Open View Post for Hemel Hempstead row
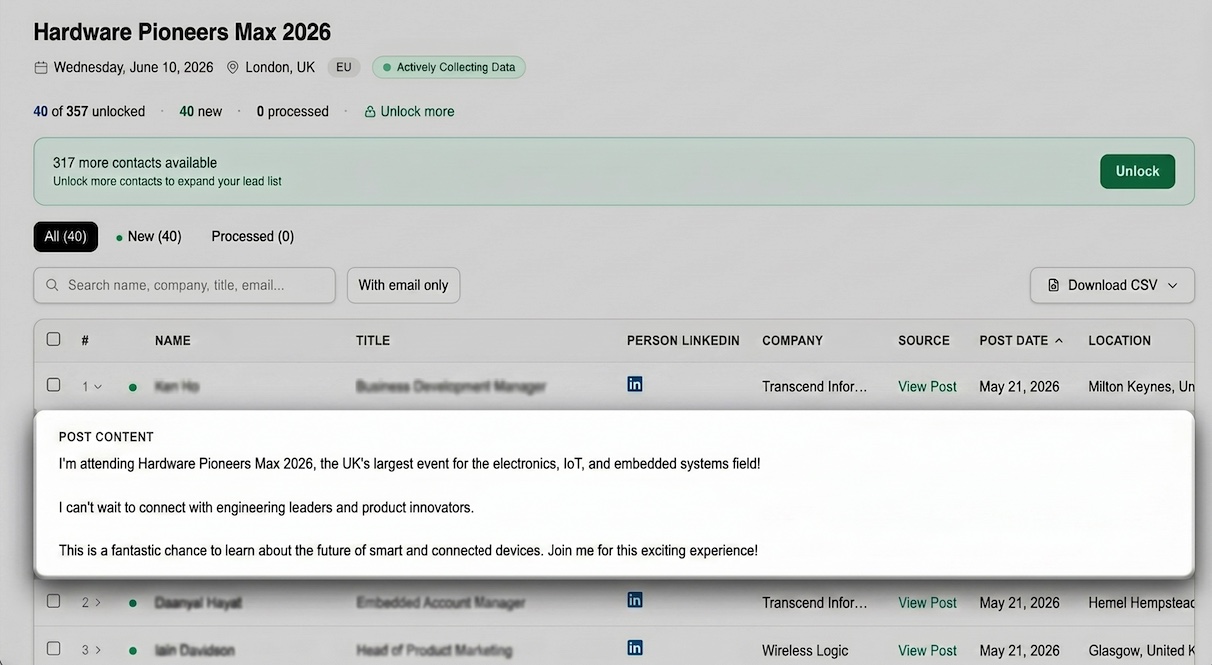Image resolution: width=1212 pixels, height=665 pixels. (x=927, y=602)
